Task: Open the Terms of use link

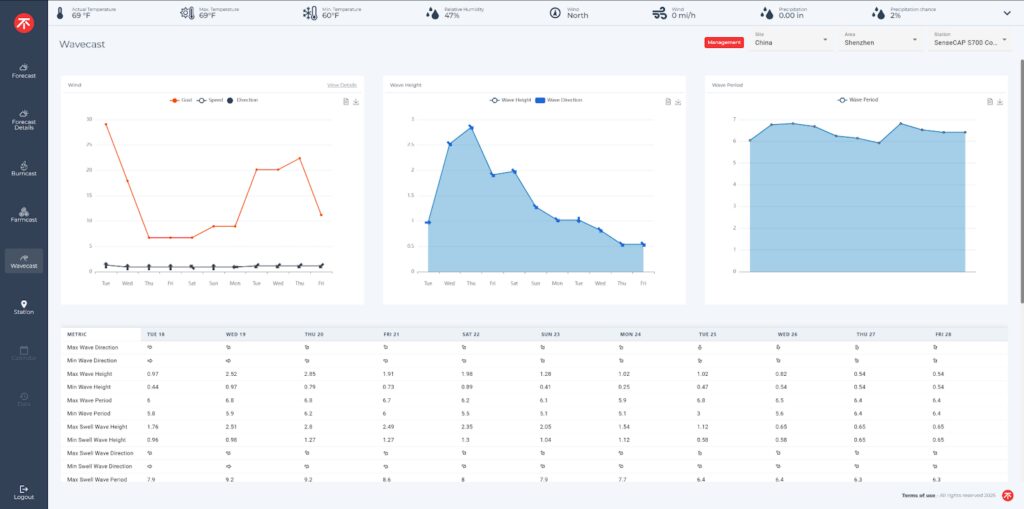Action: click(x=919, y=495)
